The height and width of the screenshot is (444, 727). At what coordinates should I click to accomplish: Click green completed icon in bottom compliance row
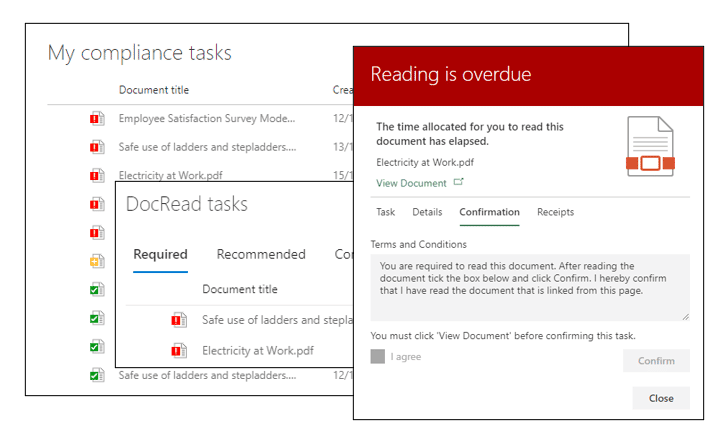point(96,376)
